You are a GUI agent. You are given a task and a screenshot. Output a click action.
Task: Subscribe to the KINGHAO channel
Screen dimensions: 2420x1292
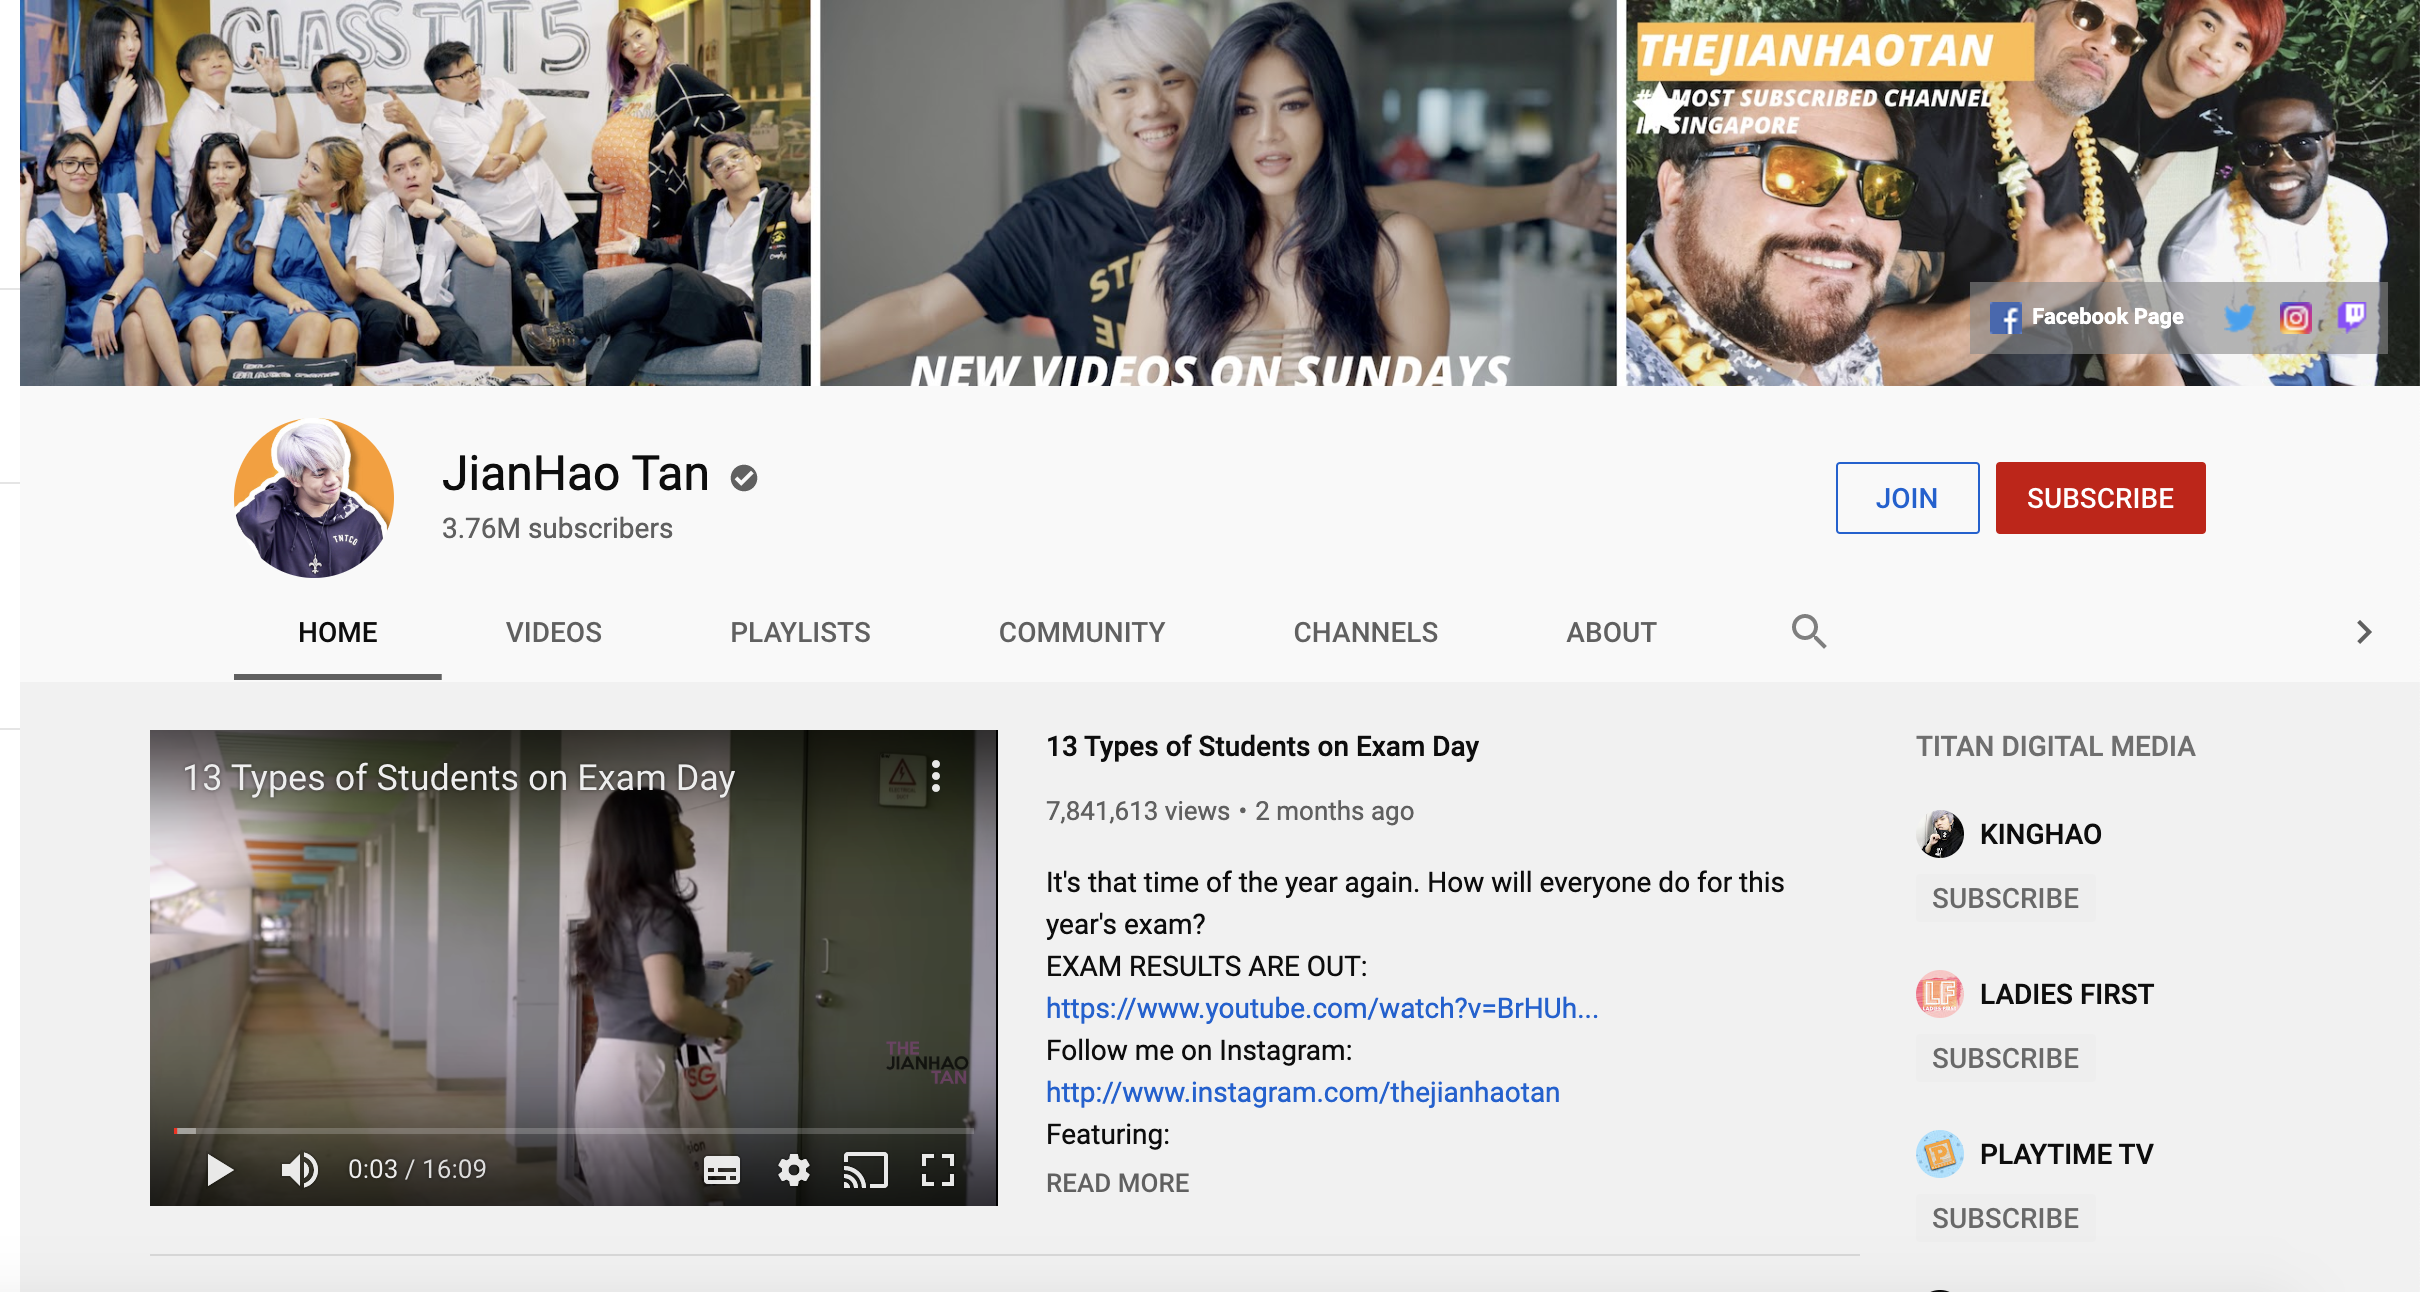click(2005, 898)
